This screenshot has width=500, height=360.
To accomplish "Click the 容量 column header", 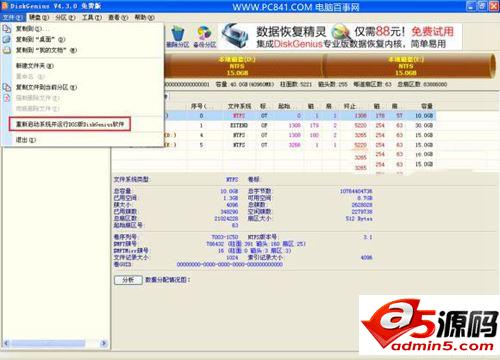I will coord(427,106).
